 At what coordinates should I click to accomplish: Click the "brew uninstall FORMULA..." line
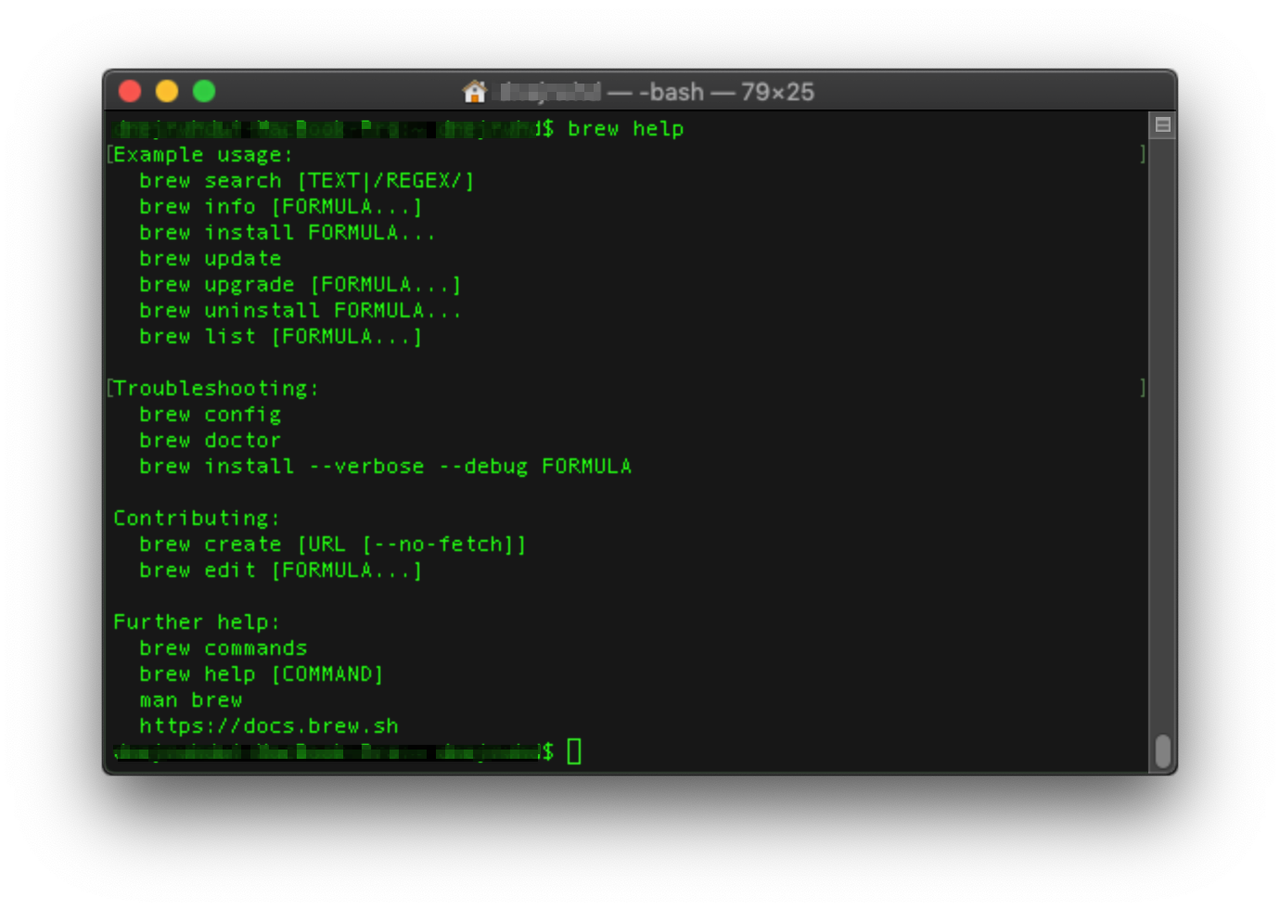pos(301,311)
